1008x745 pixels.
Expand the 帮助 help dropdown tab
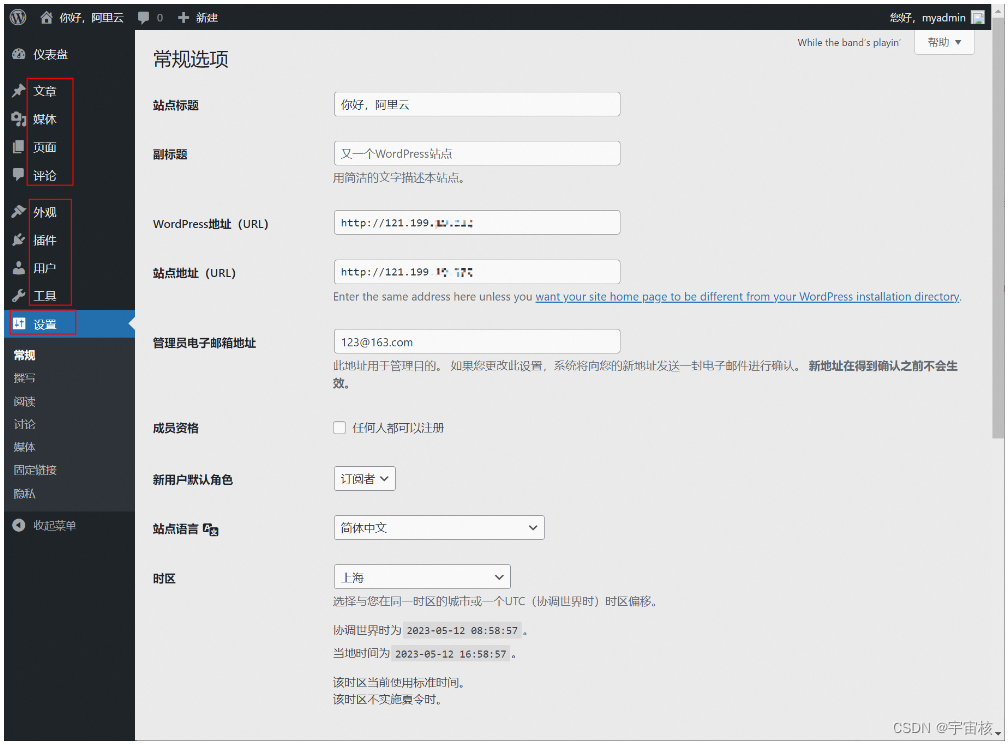click(x=944, y=42)
